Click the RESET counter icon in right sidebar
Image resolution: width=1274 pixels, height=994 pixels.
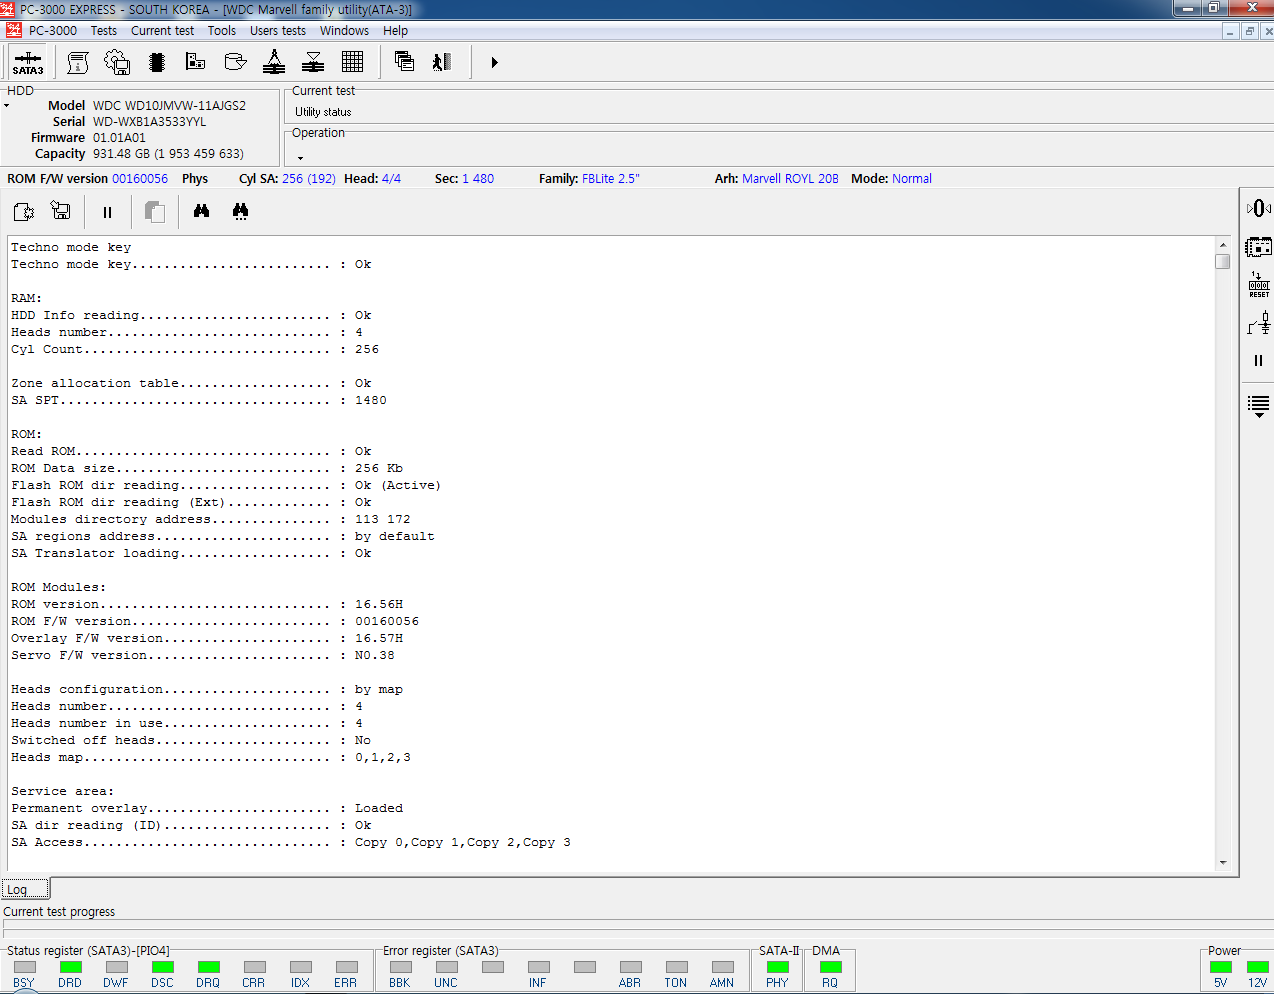(x=1258, y=285)
